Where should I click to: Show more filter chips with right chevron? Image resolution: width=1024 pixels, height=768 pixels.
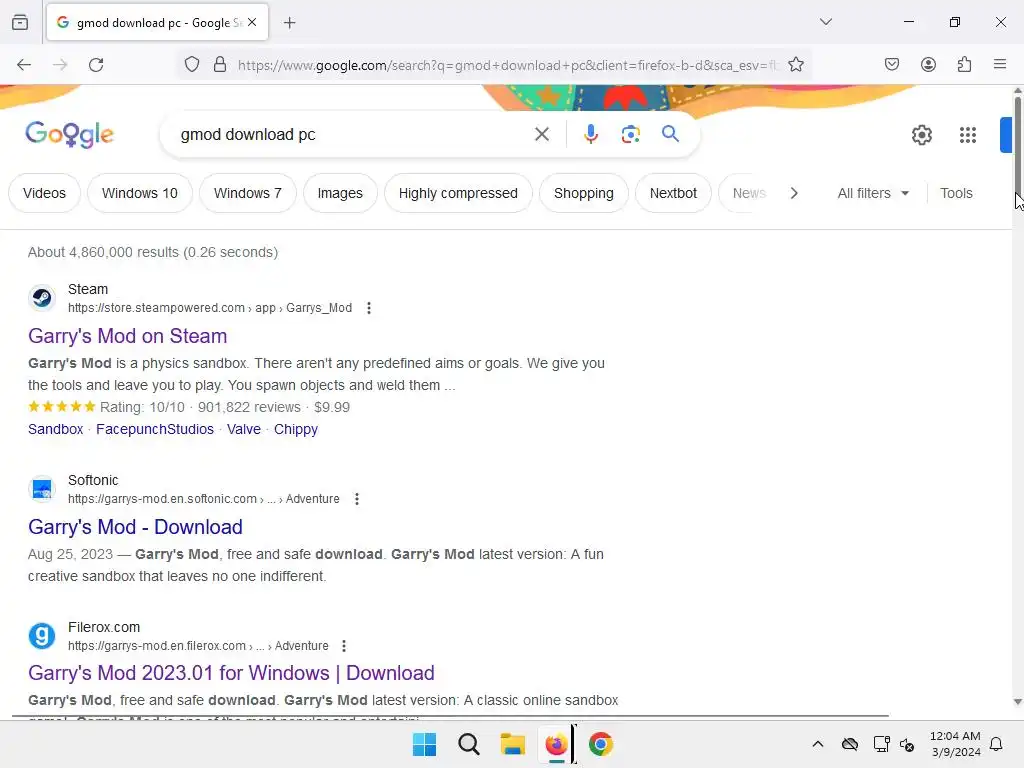click(793, 193)
